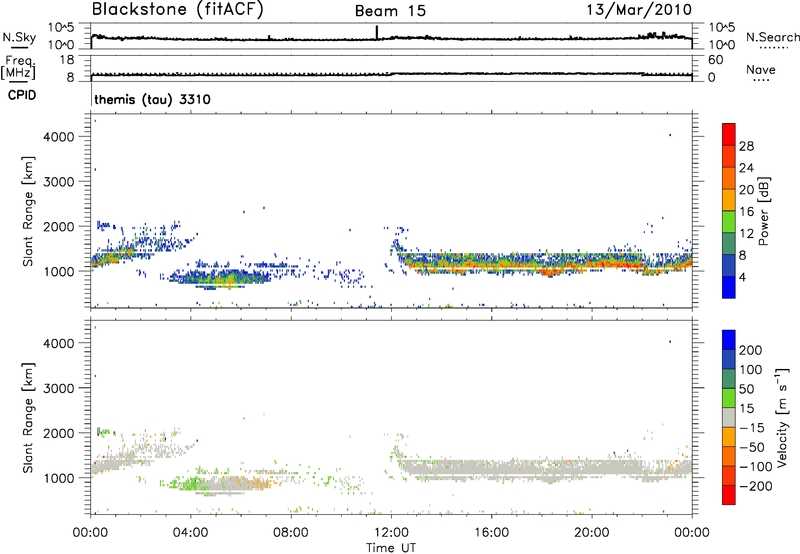This screenshot has height=554, width=800.
Task: Select the "-200" velocity colorbar label
Action: point(755,486)
